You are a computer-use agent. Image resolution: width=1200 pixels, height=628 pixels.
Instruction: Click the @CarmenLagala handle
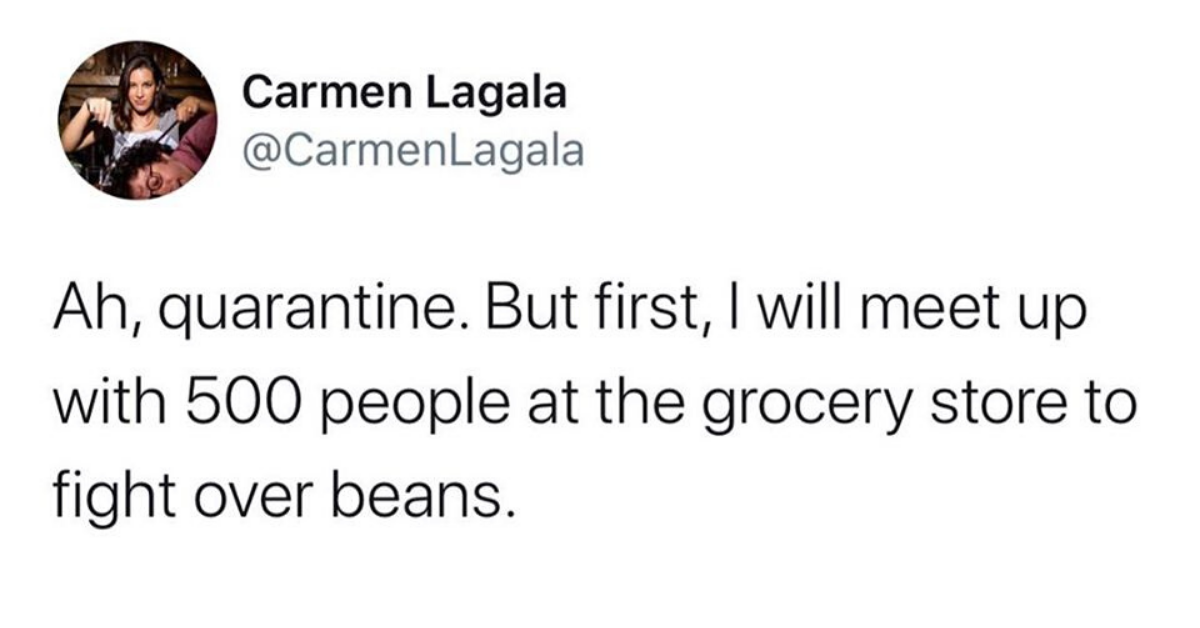pyautogui.click(x=412, y=149)
